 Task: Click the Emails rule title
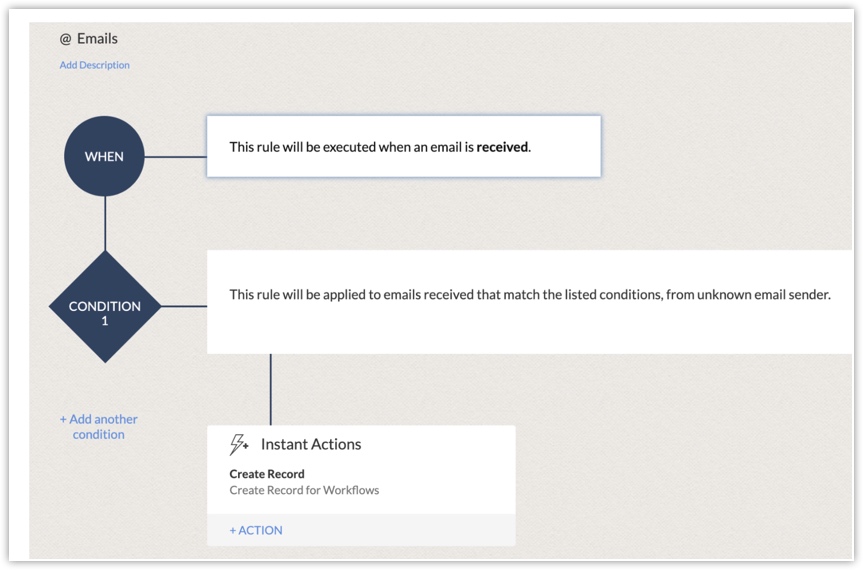pos(97,39)
